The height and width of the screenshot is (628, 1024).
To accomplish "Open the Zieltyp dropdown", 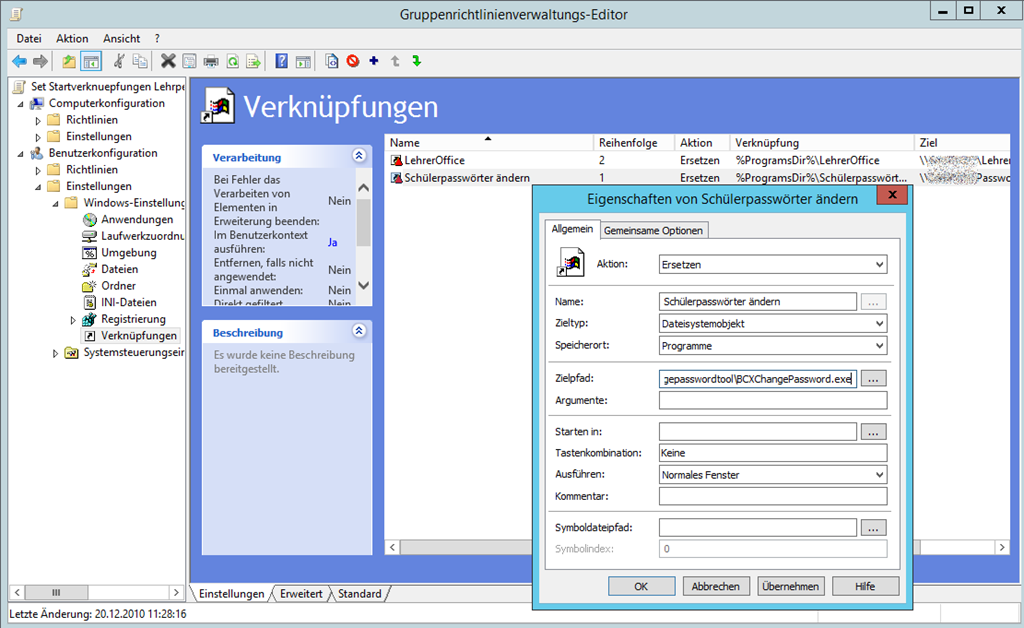I will pos(772,324).
